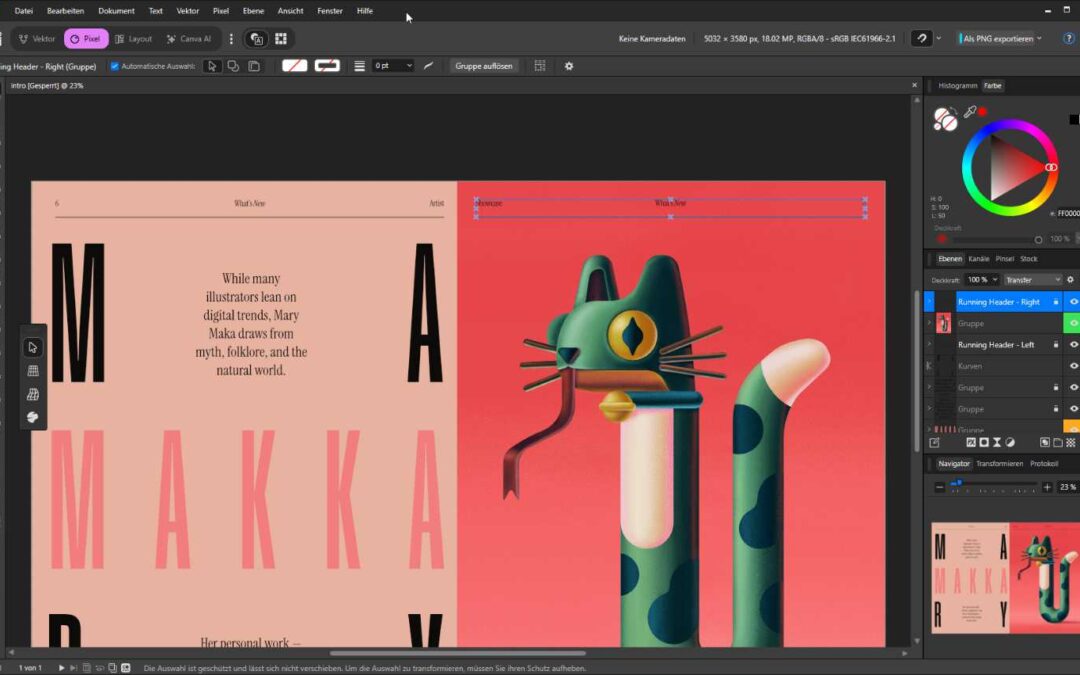Toggle the lock on Running Header - Left layer
The height and width of the screenshot is (675, 1080).
[x=1056, y=344]
